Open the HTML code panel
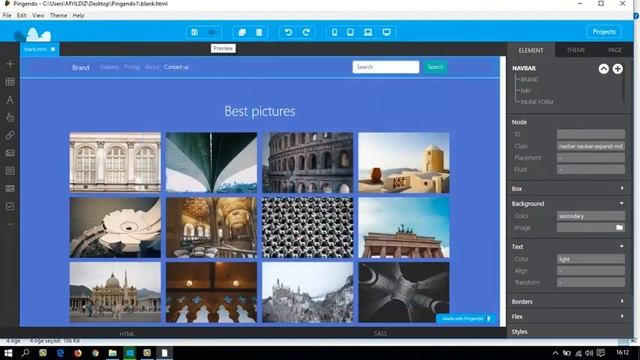 point(127,334)
